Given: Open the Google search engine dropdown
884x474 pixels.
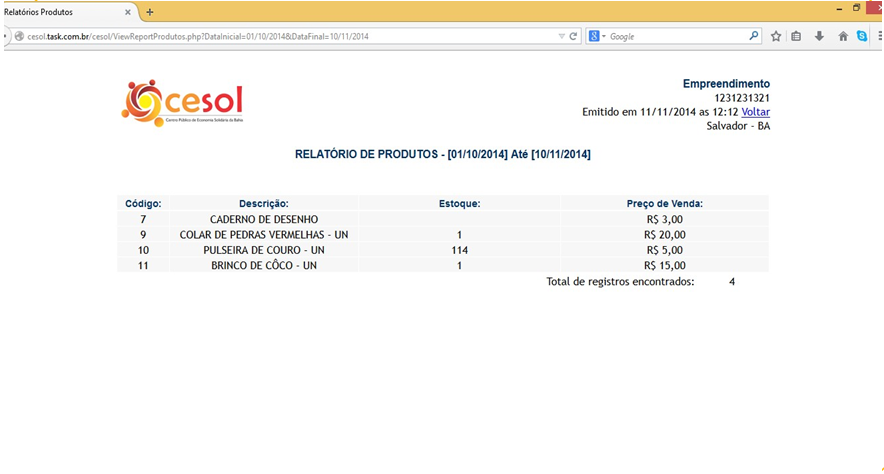Looking at the screenshot, I should click(x=597, y=36).
